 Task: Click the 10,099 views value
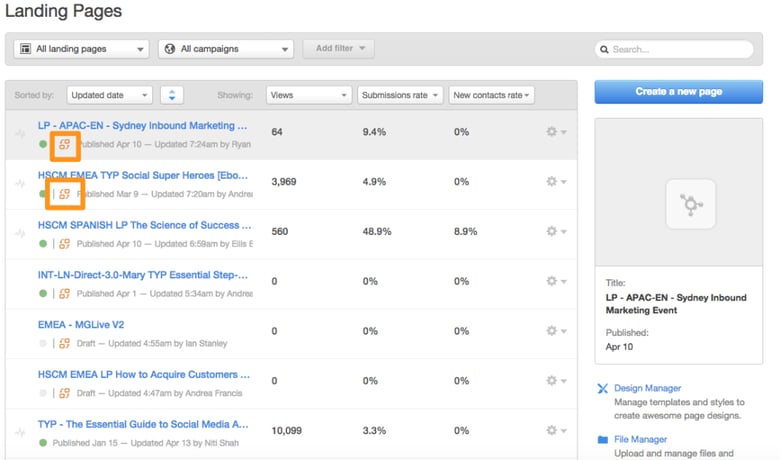coord(287,430)
